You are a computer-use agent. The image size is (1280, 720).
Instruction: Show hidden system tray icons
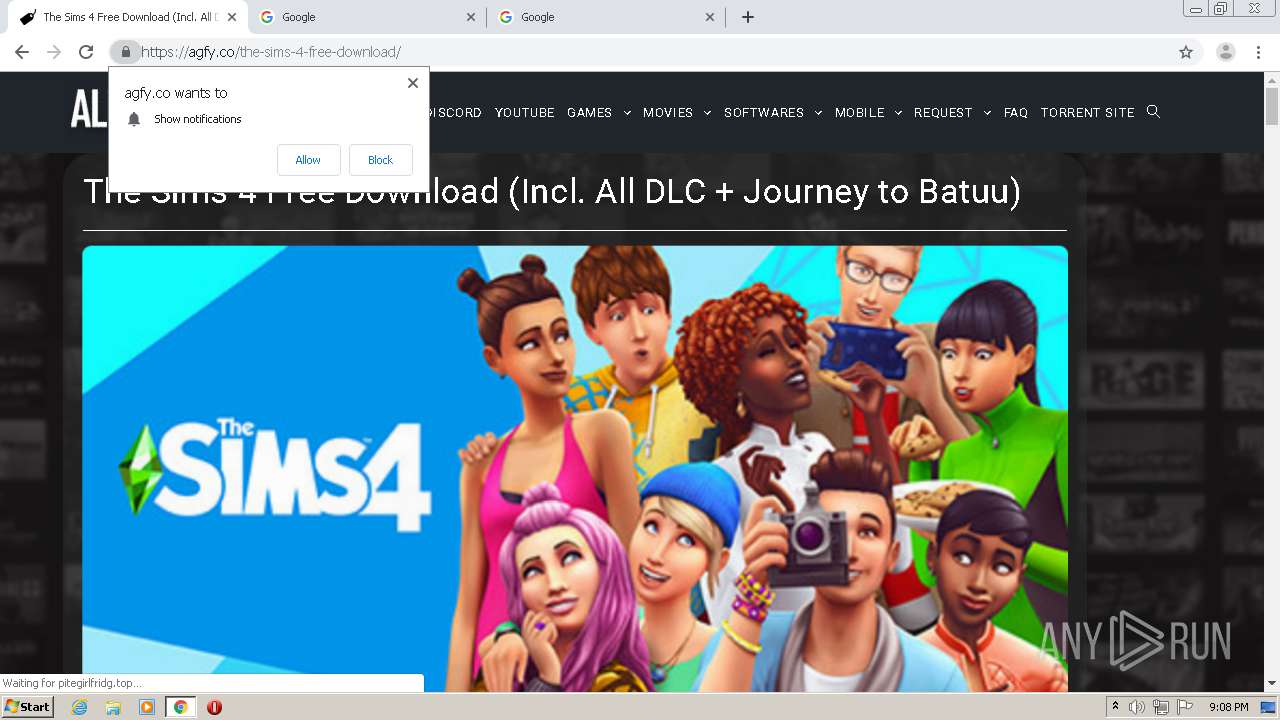(x=1115, y=707)
